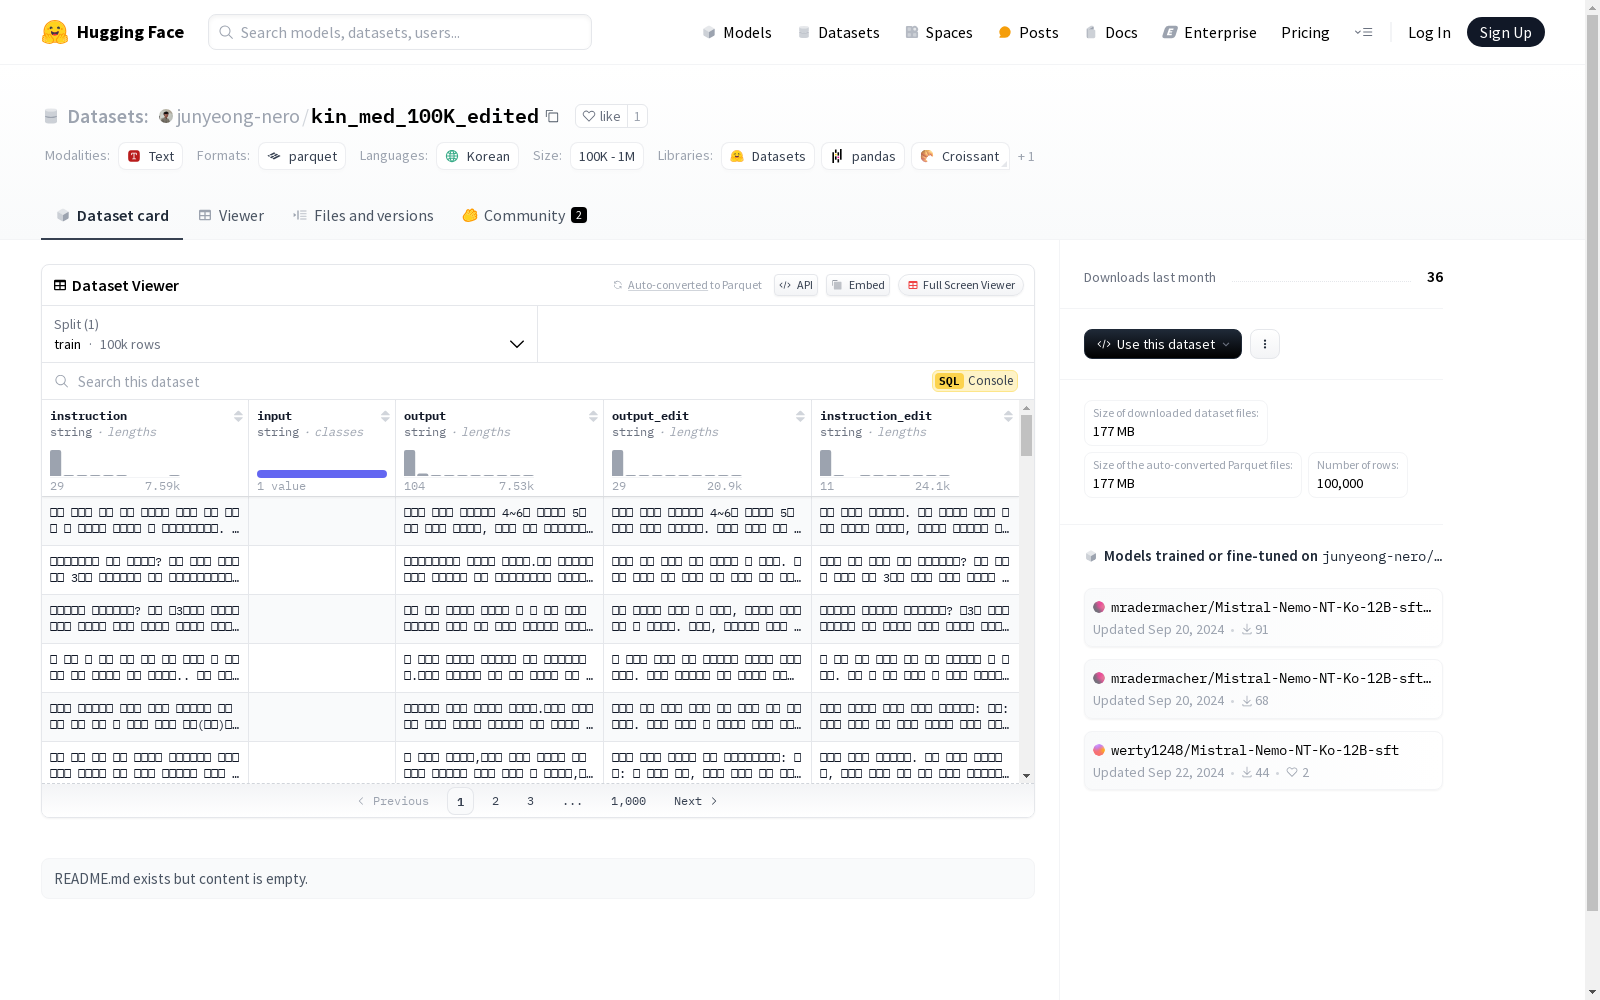Click the like heart button

pos(601,116)
